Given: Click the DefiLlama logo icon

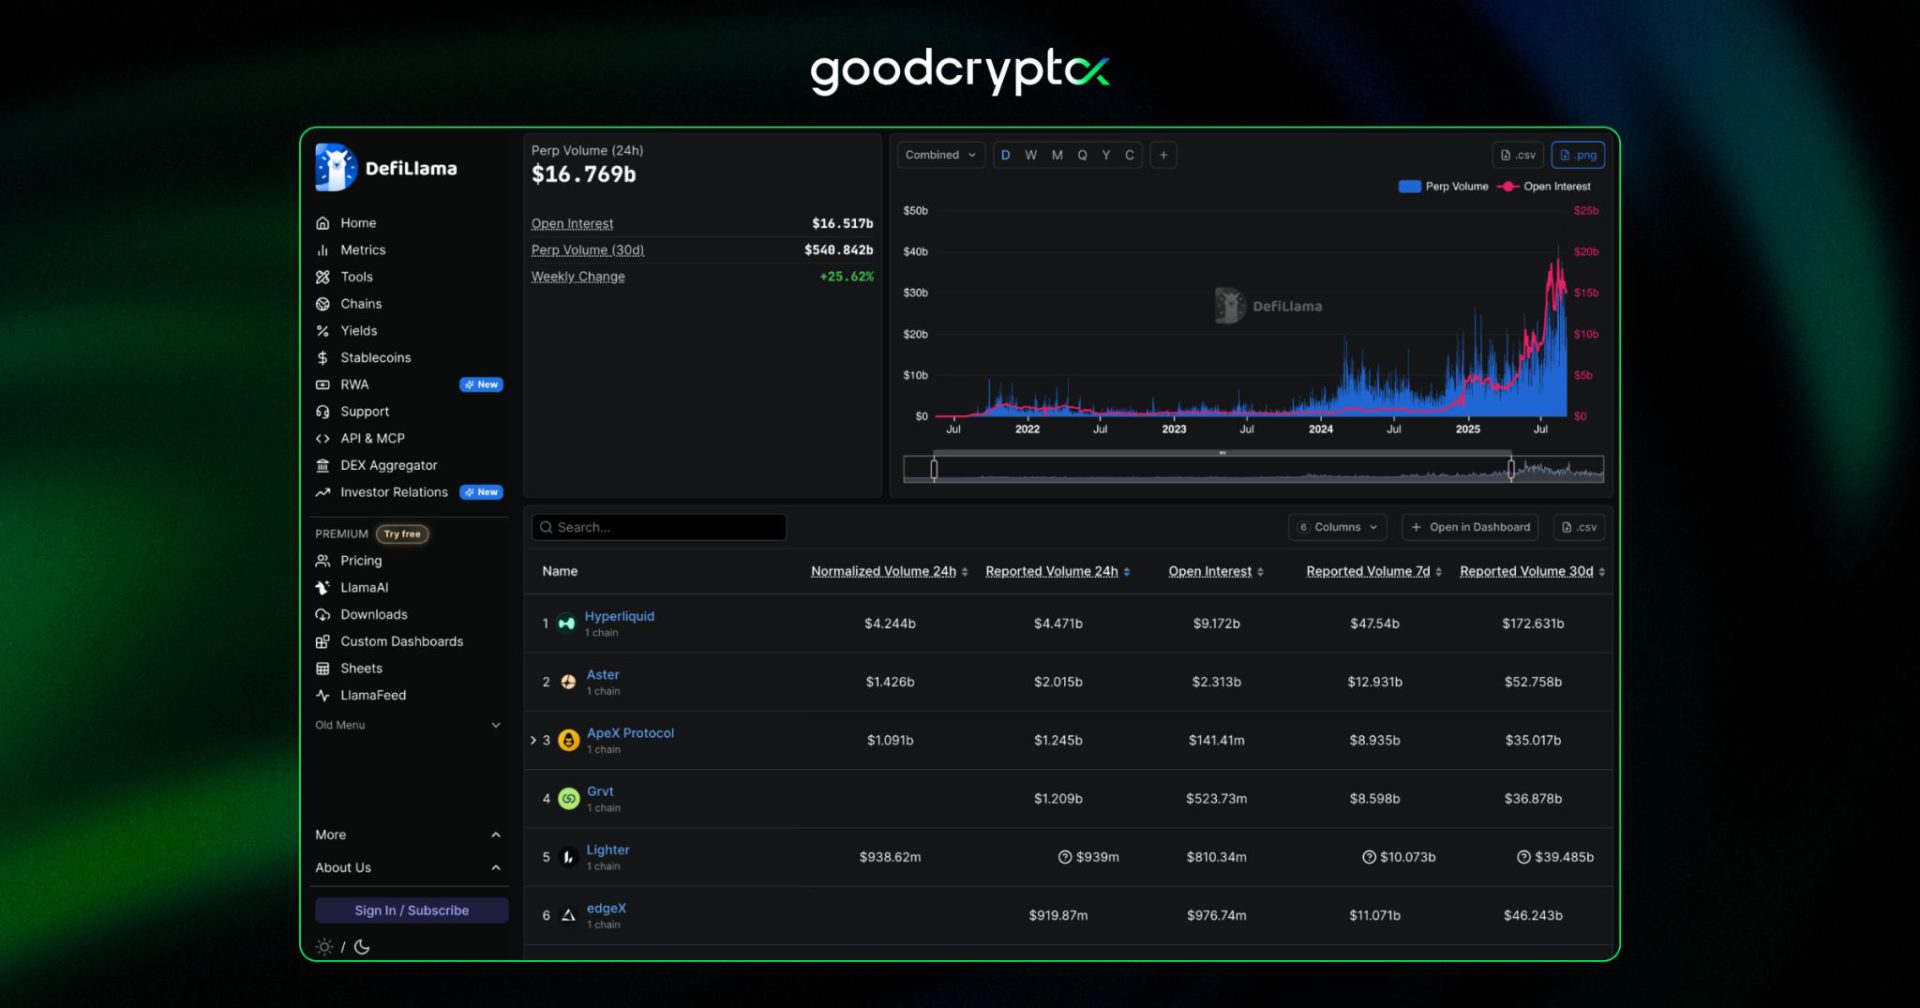Looking at the screenshot, I should pos(336,167).
